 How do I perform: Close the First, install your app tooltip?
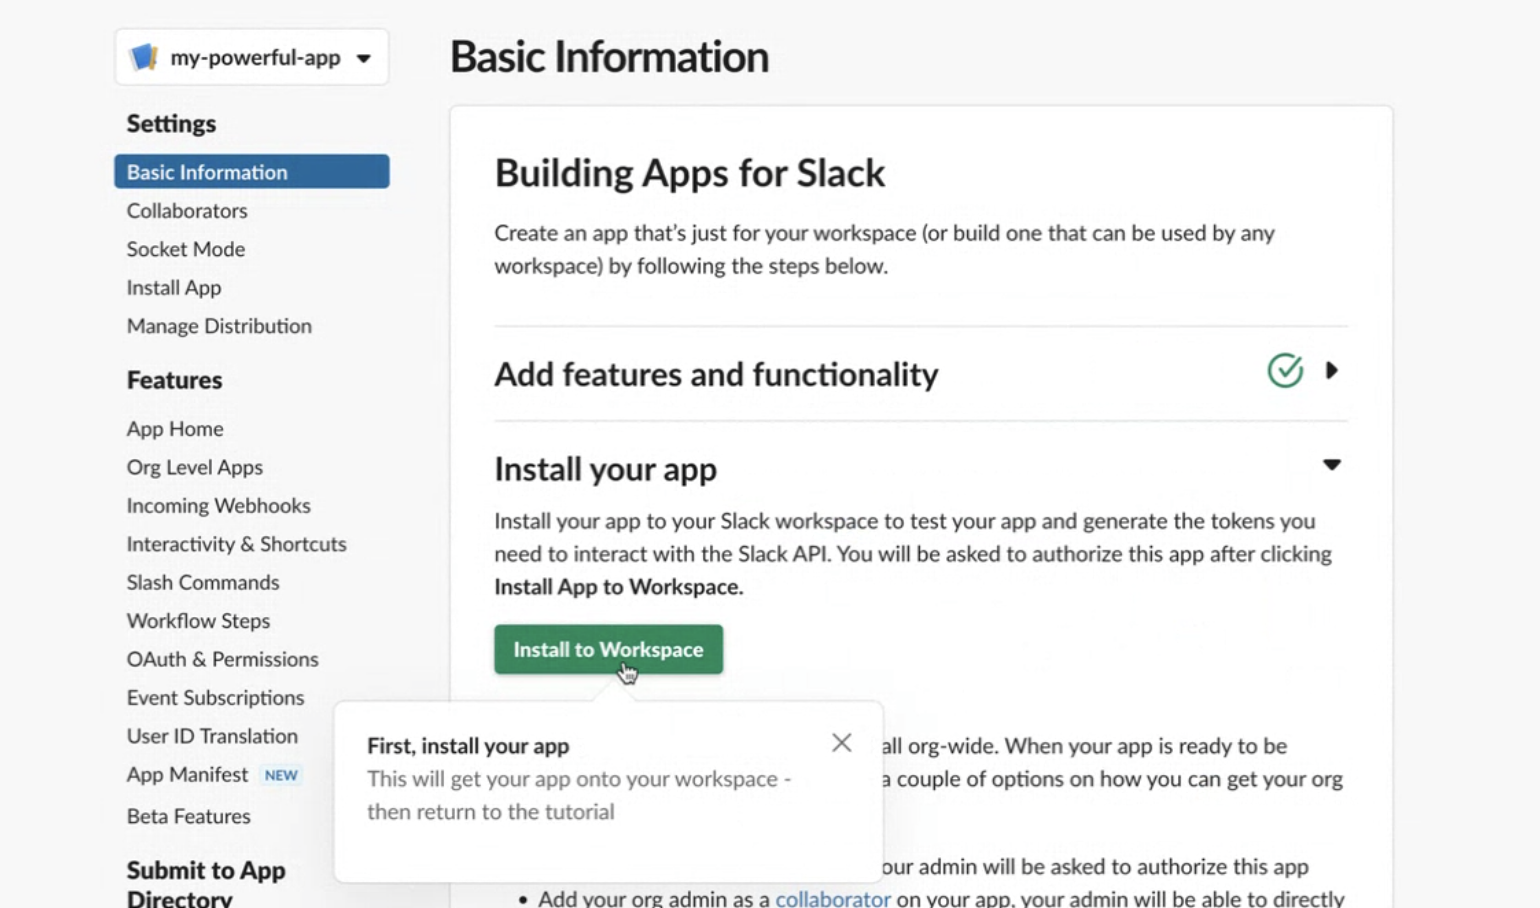click(841, 743)
